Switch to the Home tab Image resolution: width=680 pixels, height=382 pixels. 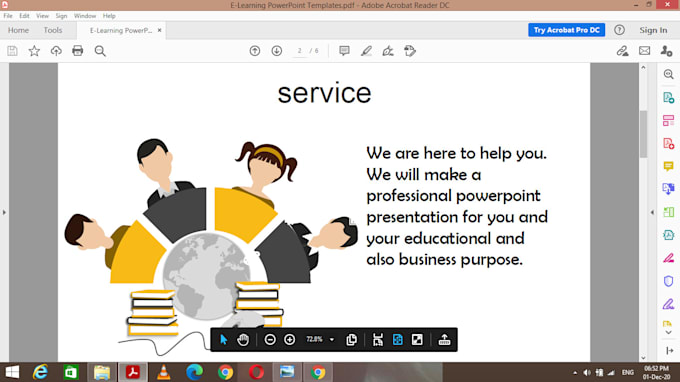pos(18,30)
